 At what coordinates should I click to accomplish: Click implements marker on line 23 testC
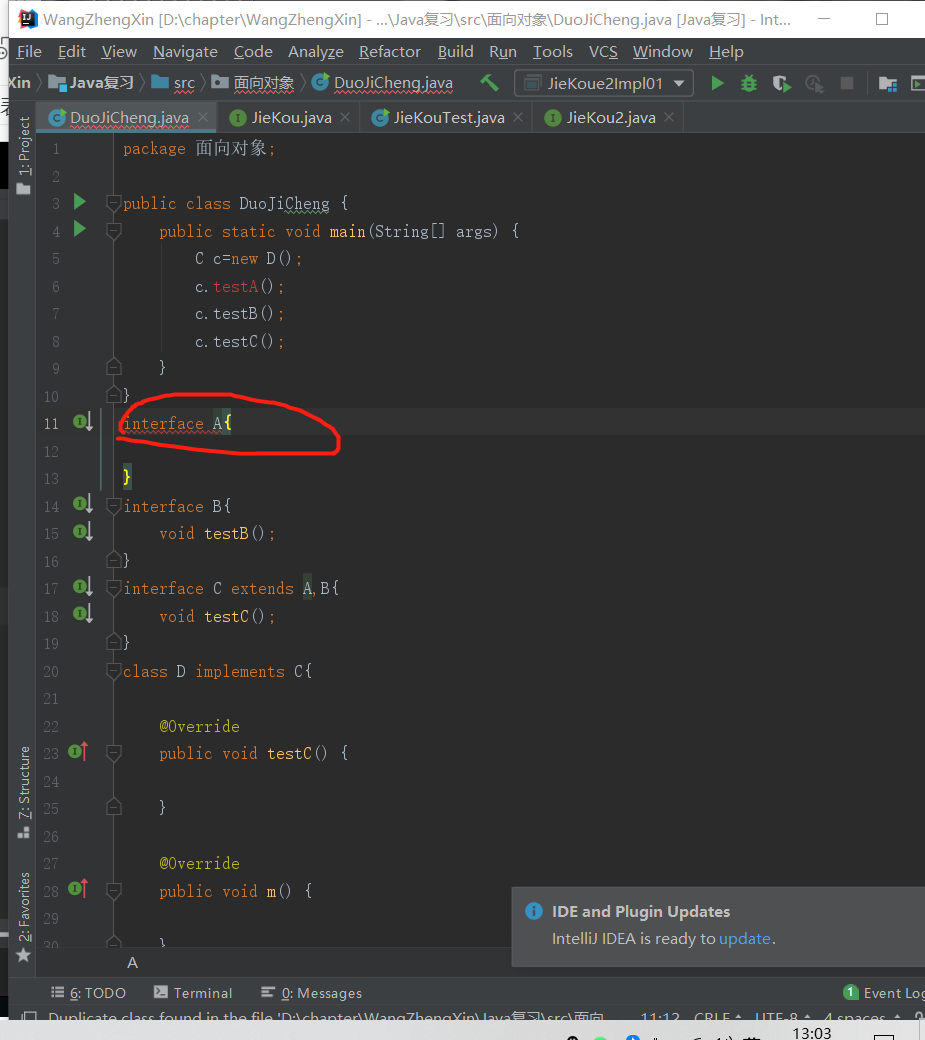(x=78, y=751)
